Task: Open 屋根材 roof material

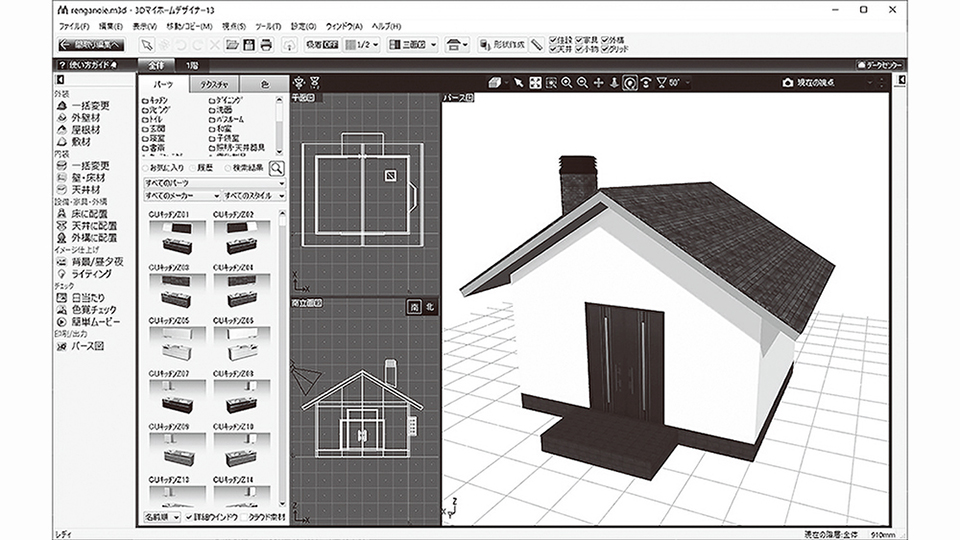Action: pos(80,130)
